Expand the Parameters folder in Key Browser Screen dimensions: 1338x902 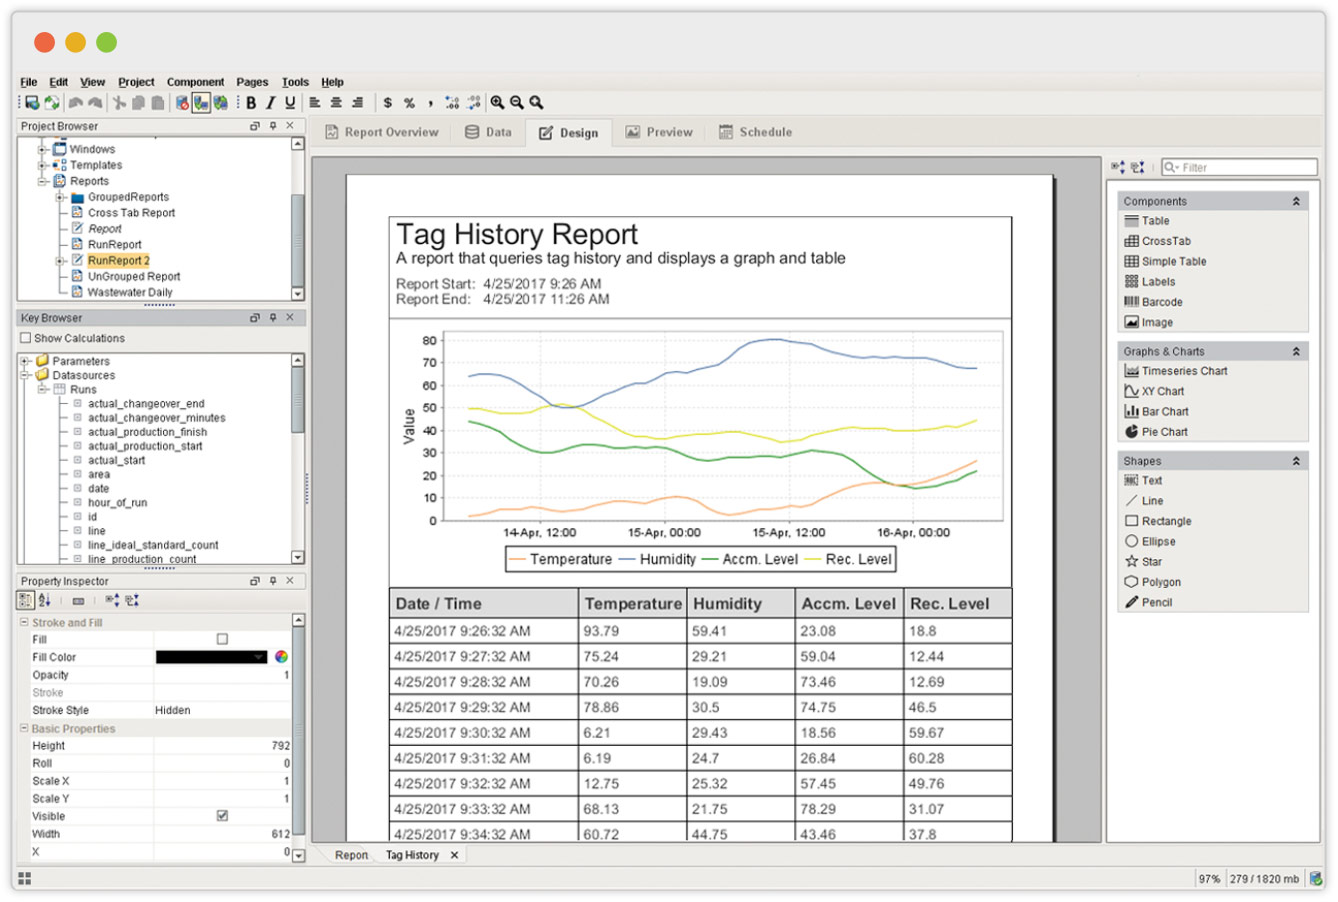tap(26, 361)
